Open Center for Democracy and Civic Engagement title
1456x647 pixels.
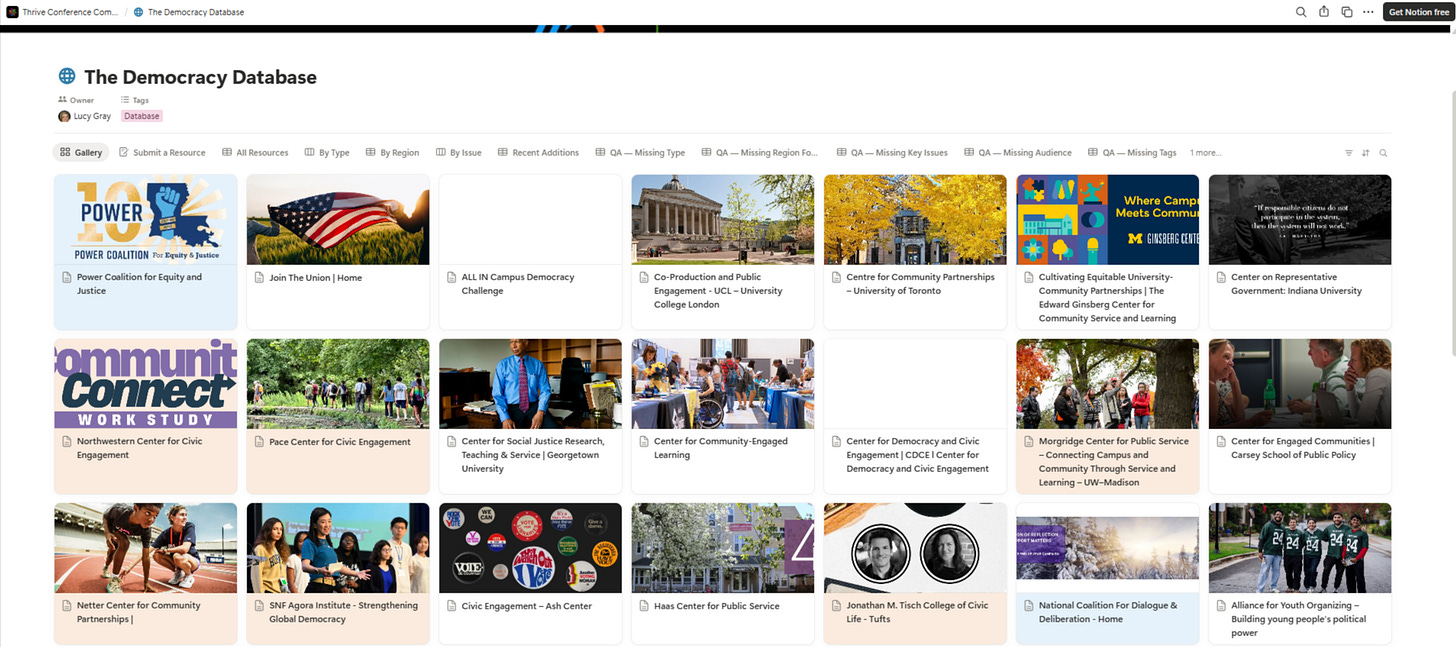[917, 455]
